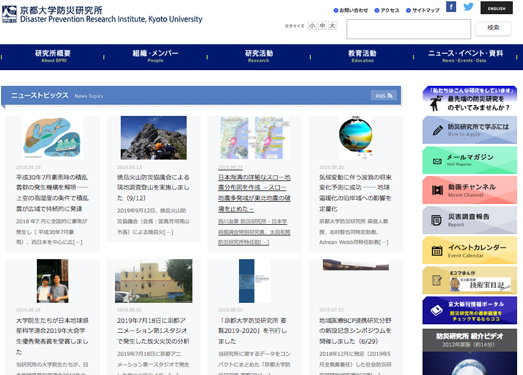Open the メールマガジン banner
523x375 pixels.
[470, 160]
